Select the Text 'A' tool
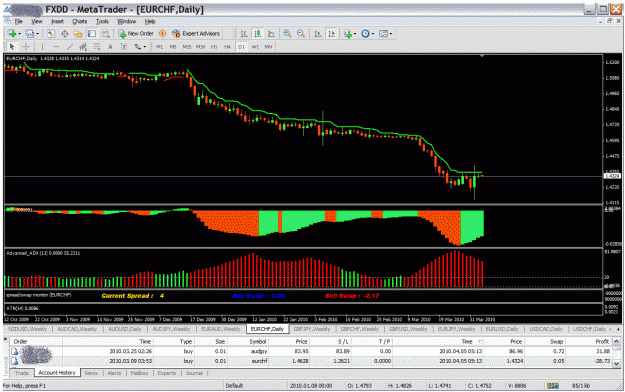625x392 pixels. (110, 47)
